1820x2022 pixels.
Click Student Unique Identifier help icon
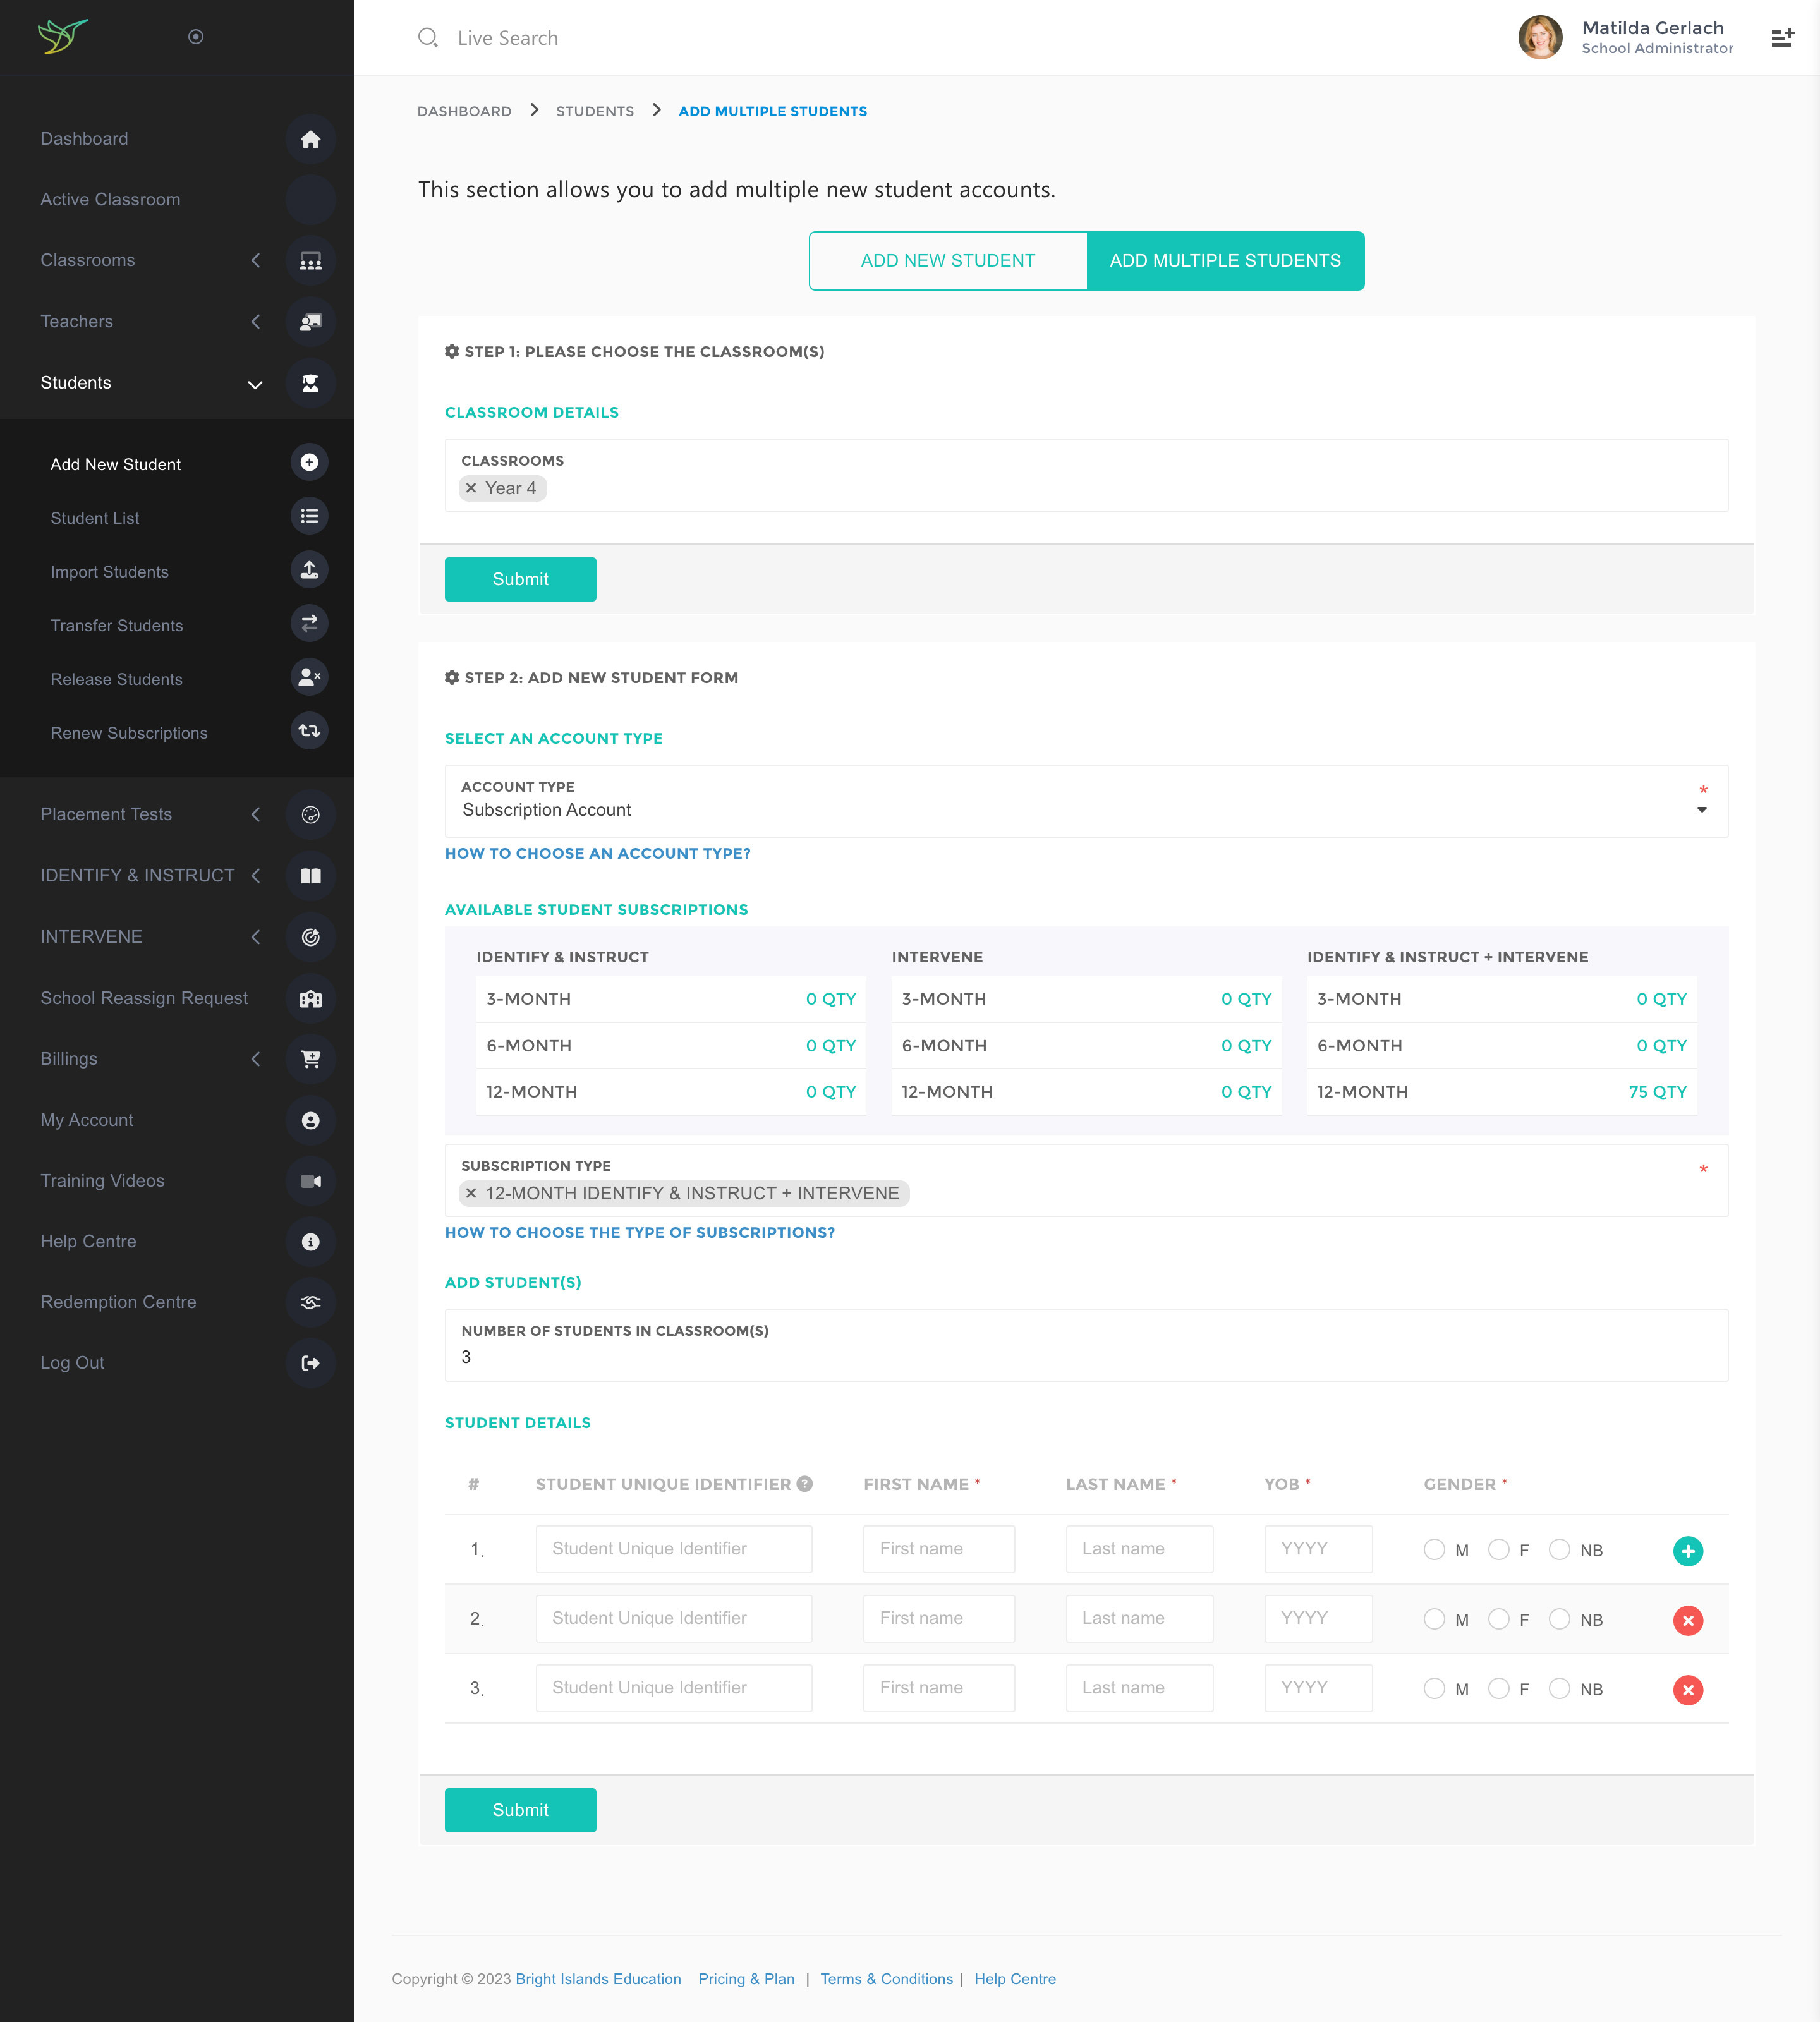[x=804, y=1484]
